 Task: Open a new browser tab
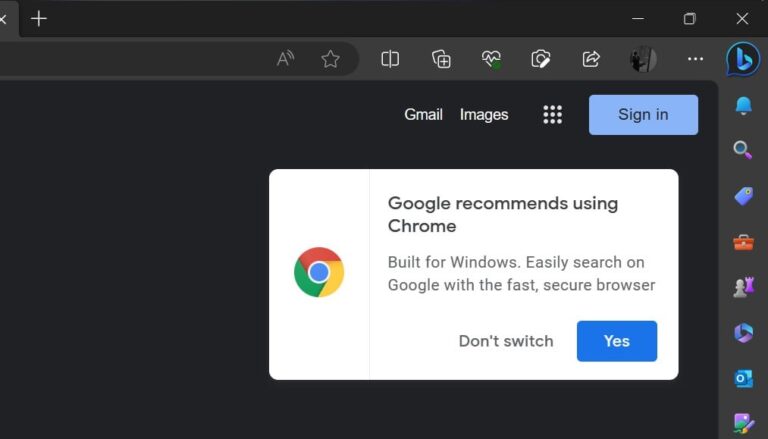pyautogui.click(x=39, y=19)
